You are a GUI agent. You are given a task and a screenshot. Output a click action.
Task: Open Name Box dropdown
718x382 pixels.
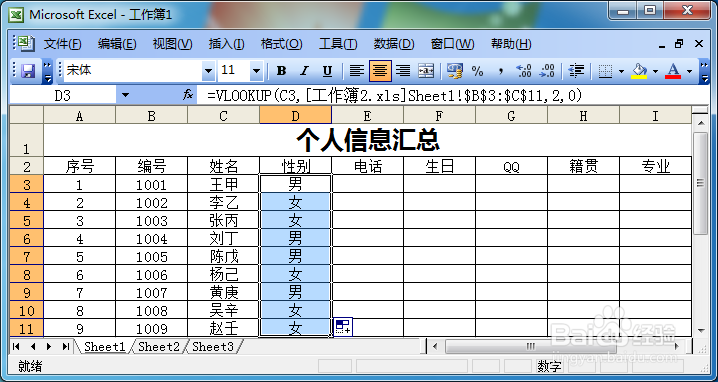pos(125,96)
